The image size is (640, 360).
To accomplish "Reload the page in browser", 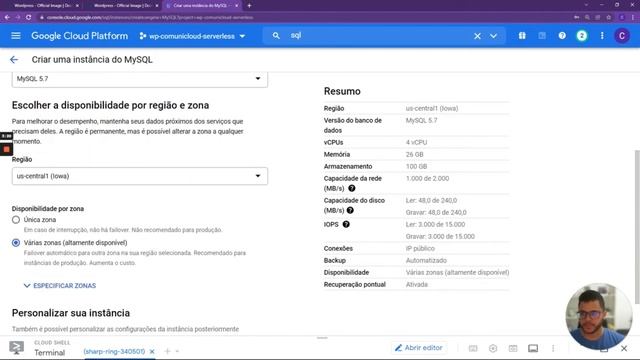I will click(29, 18).
